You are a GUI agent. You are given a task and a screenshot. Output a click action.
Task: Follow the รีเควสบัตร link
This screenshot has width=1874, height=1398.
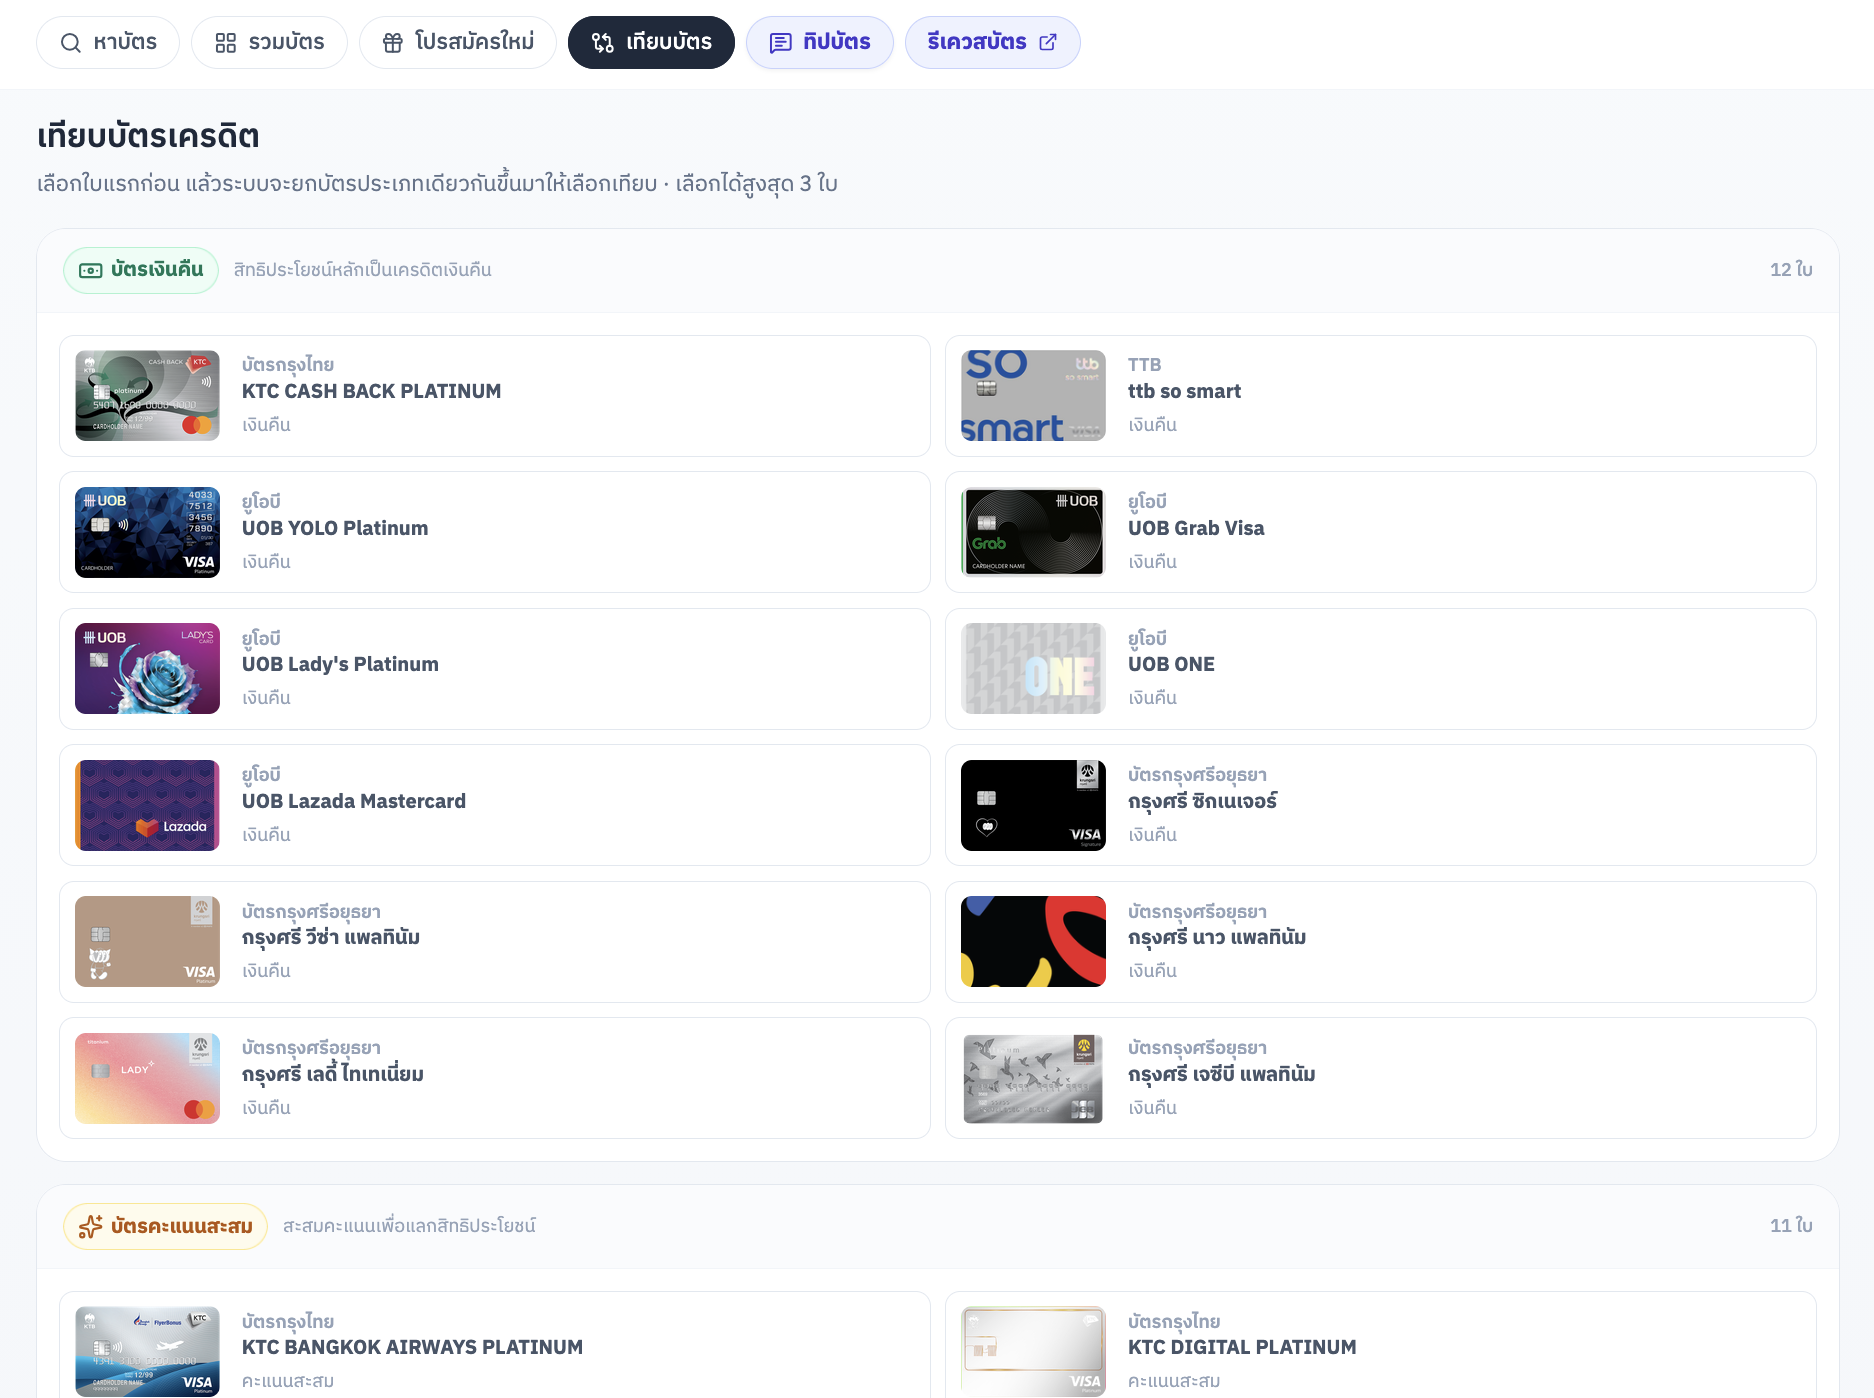pyautogui.click(x=993, y=43)
